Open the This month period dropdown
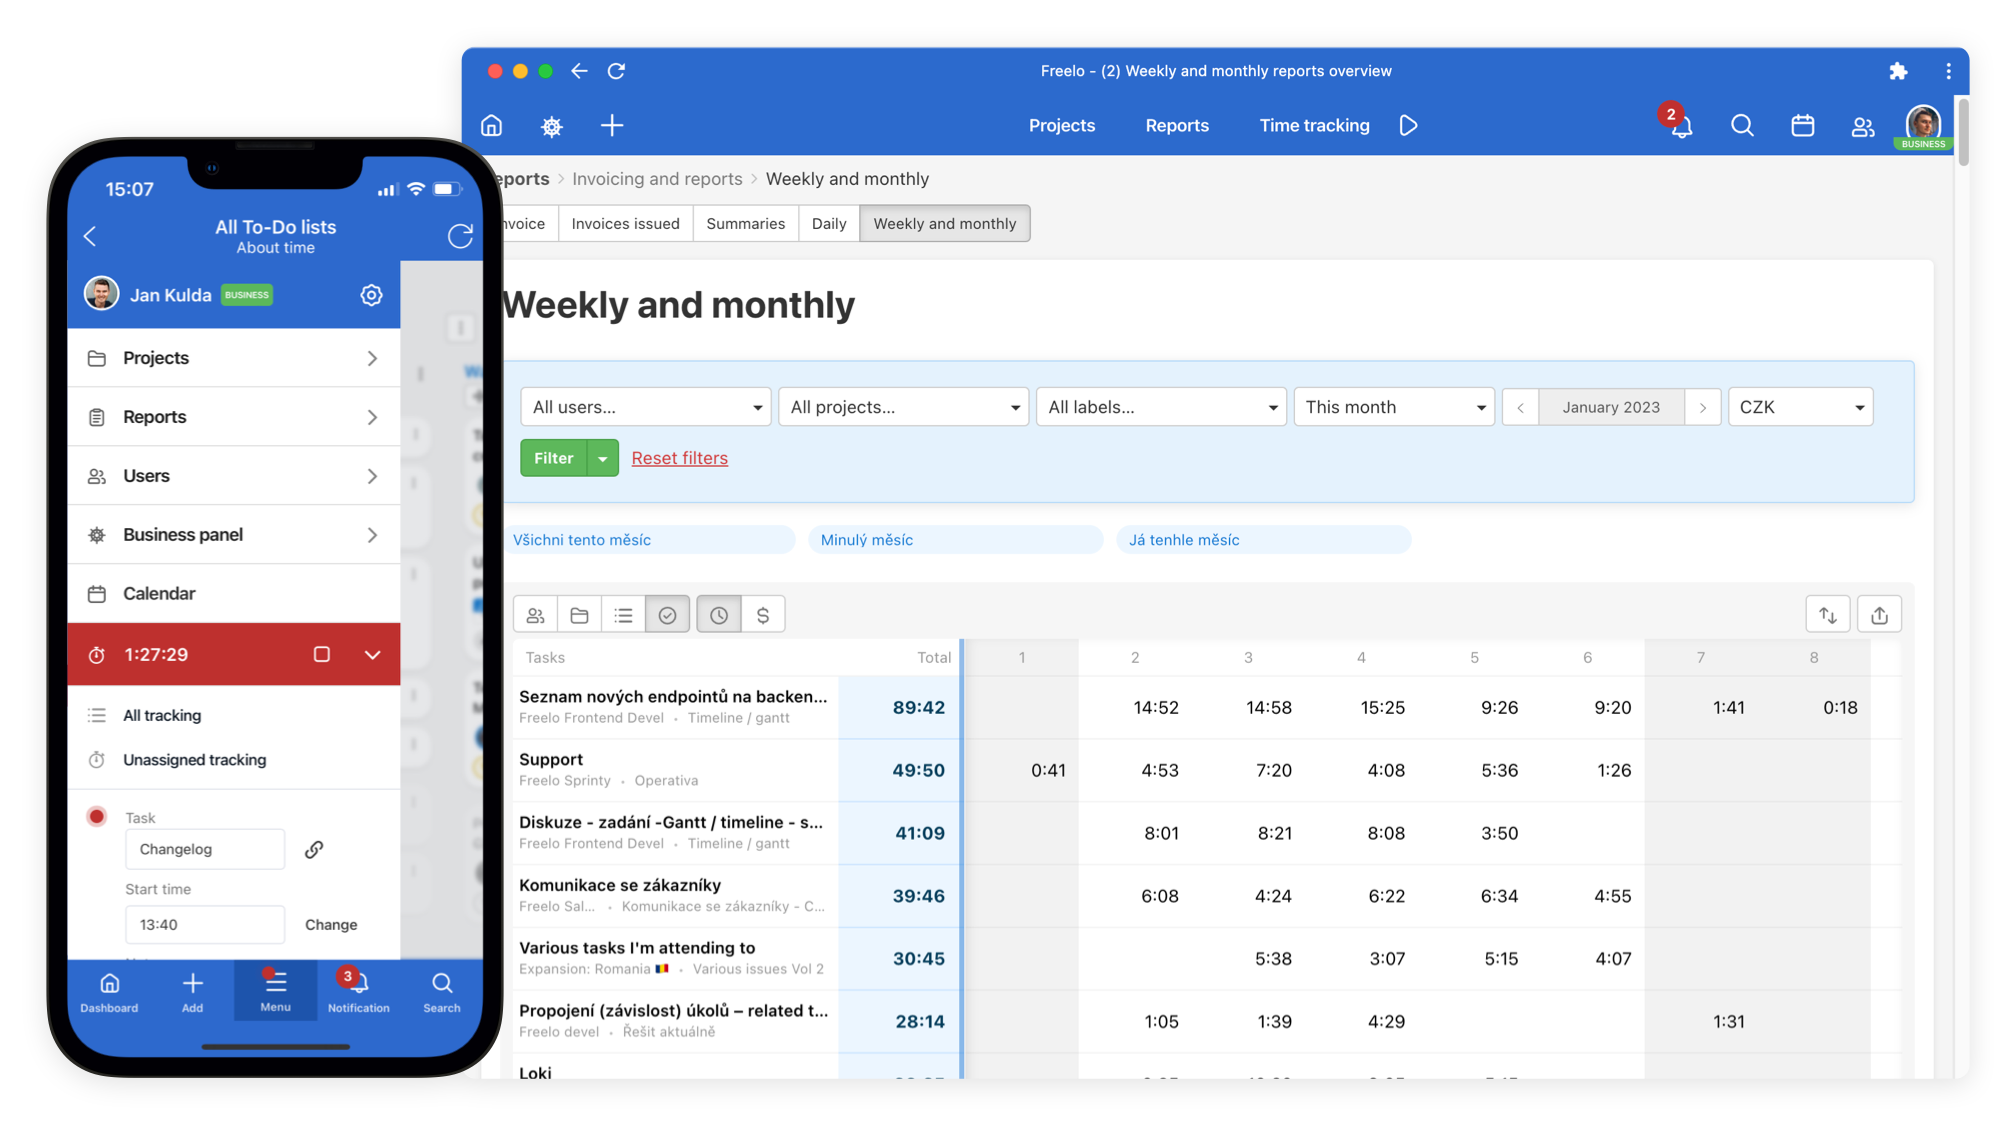The height and width of the screenshot is (1125, 2016). tap(1394, 406)
